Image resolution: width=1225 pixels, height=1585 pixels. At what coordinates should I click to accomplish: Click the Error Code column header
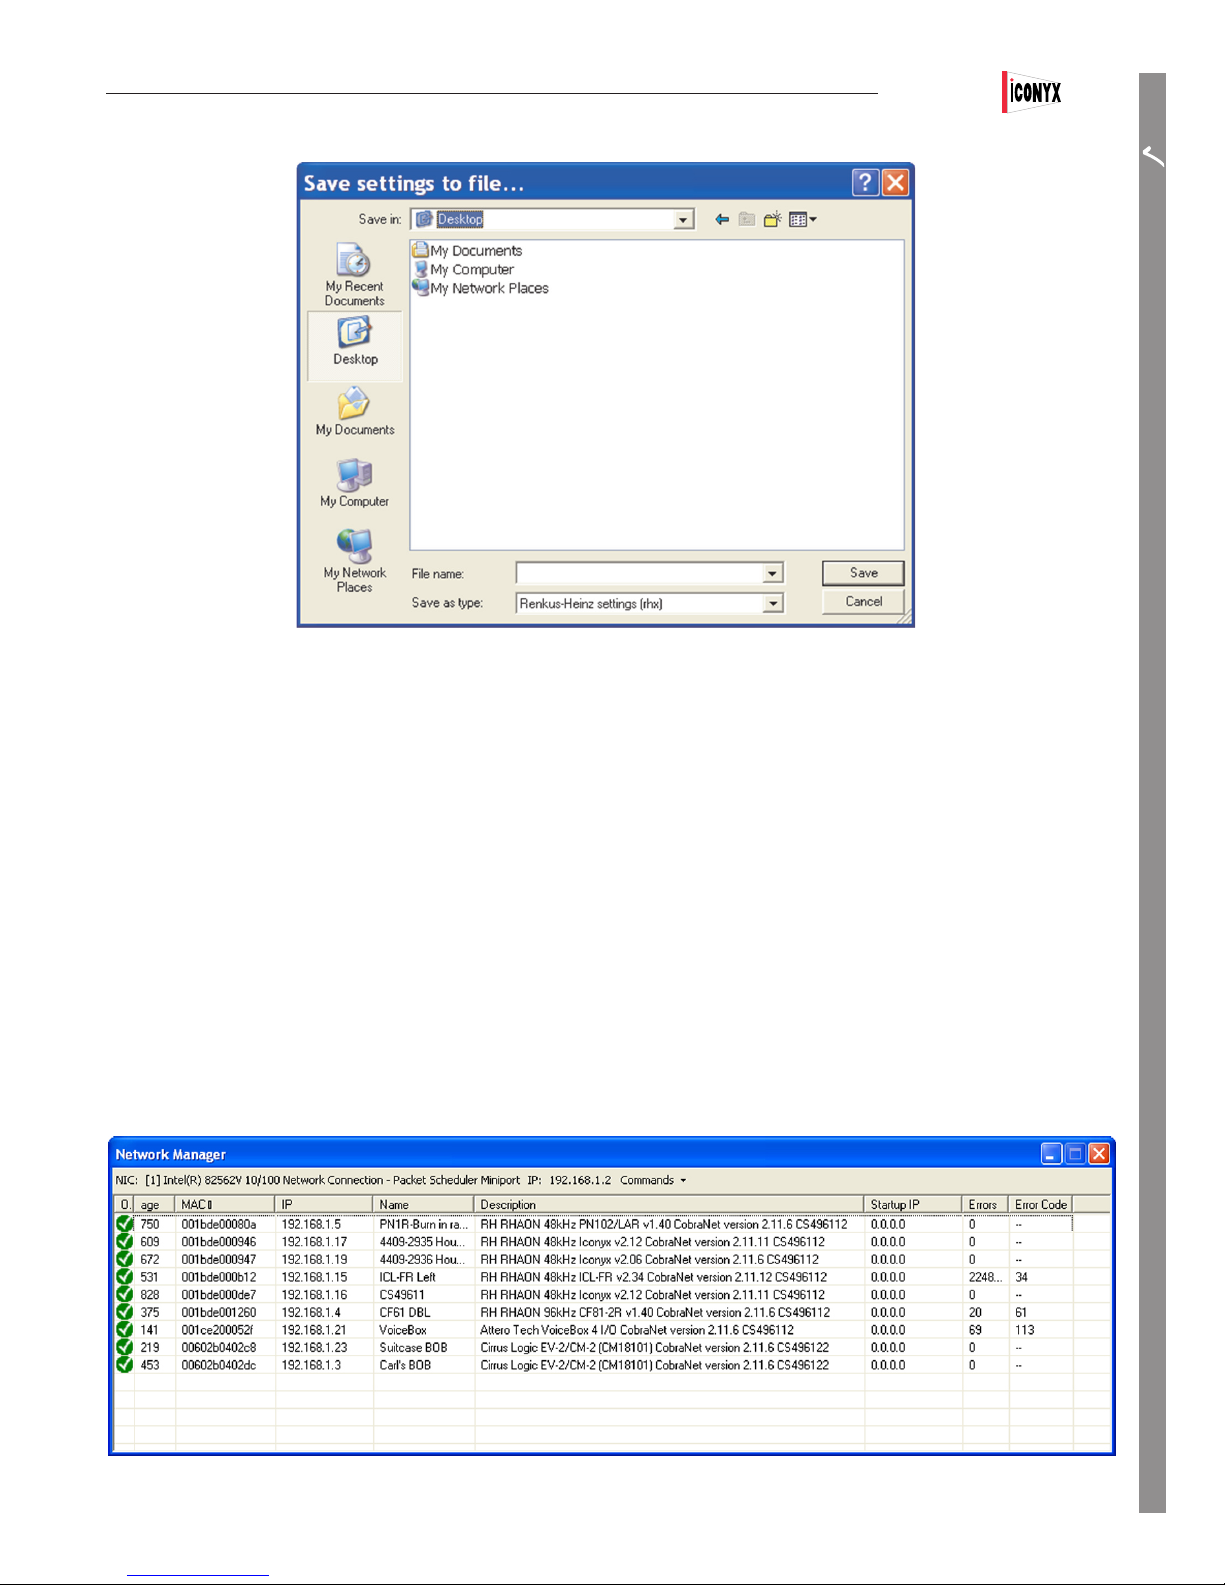1040,1204
